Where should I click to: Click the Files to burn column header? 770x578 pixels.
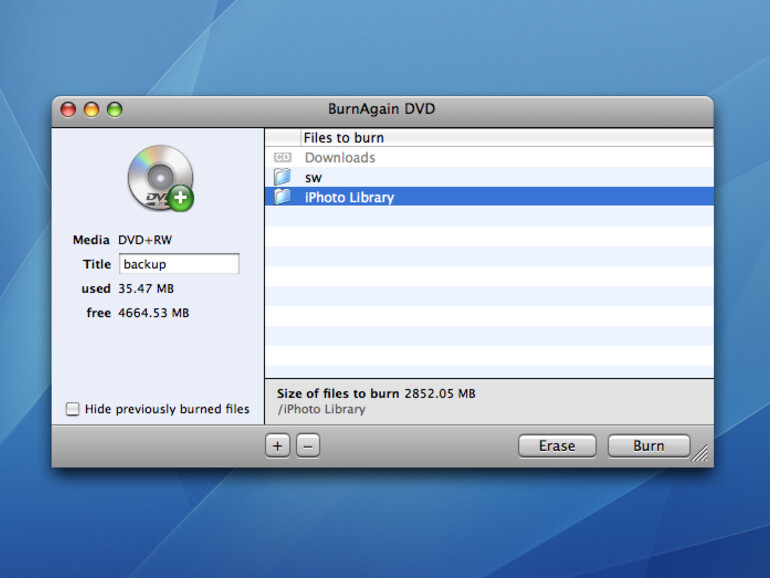coord(506,138)
